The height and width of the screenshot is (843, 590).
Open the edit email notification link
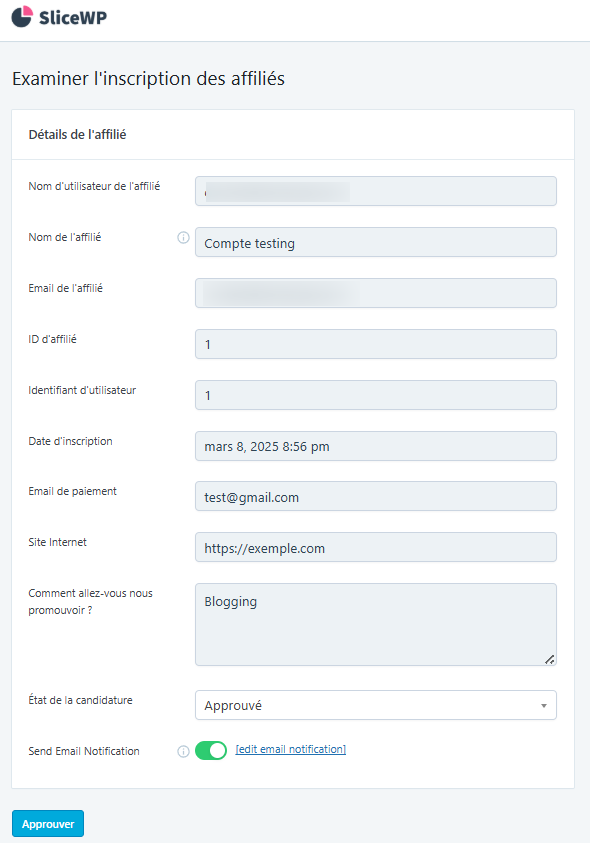[x=290, y=749]
